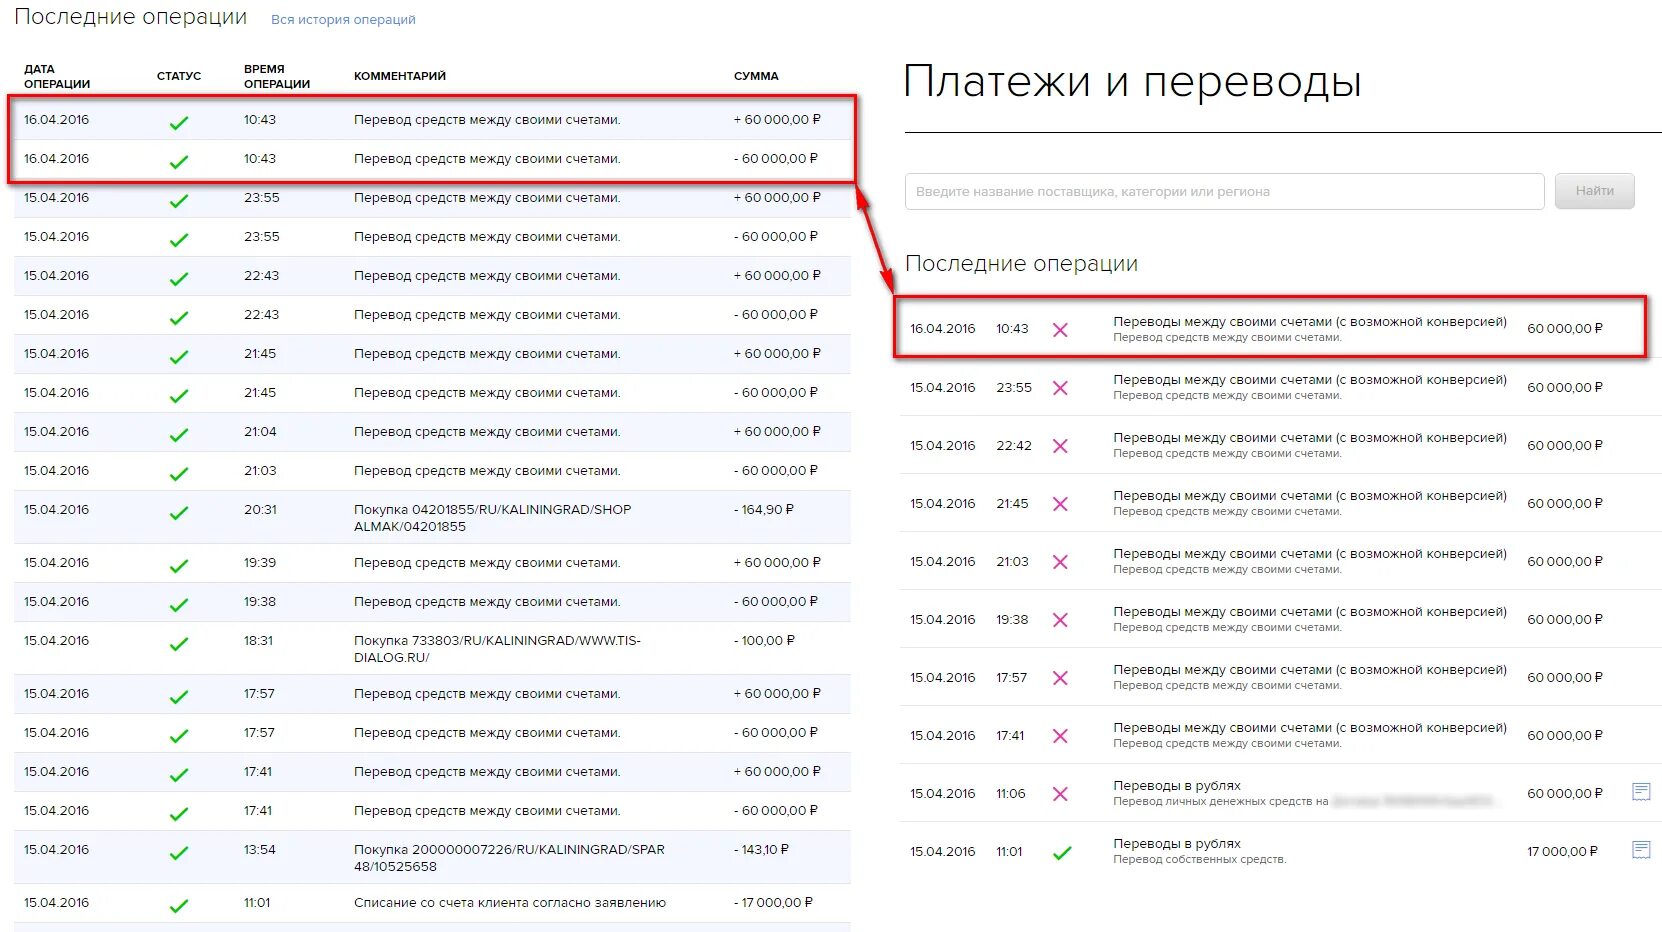The image size is (1662, 932).
Task: Click red cross in payments list 21:03 row
Action: tap(1060, 562)
